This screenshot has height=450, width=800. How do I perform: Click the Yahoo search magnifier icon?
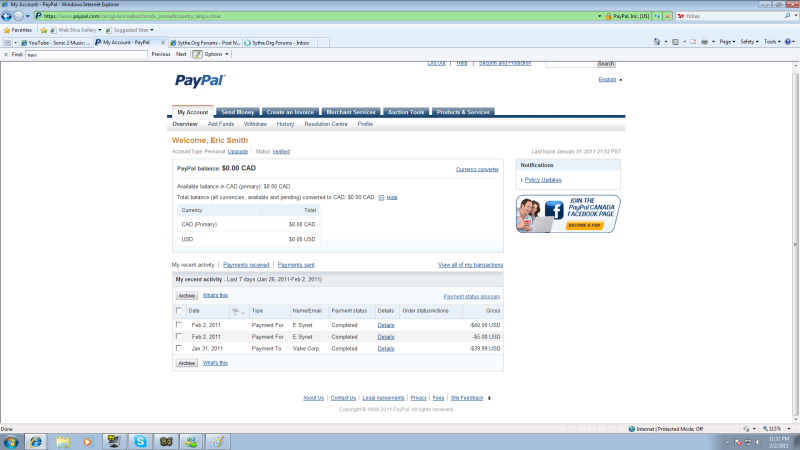click(x=787, y=16)
